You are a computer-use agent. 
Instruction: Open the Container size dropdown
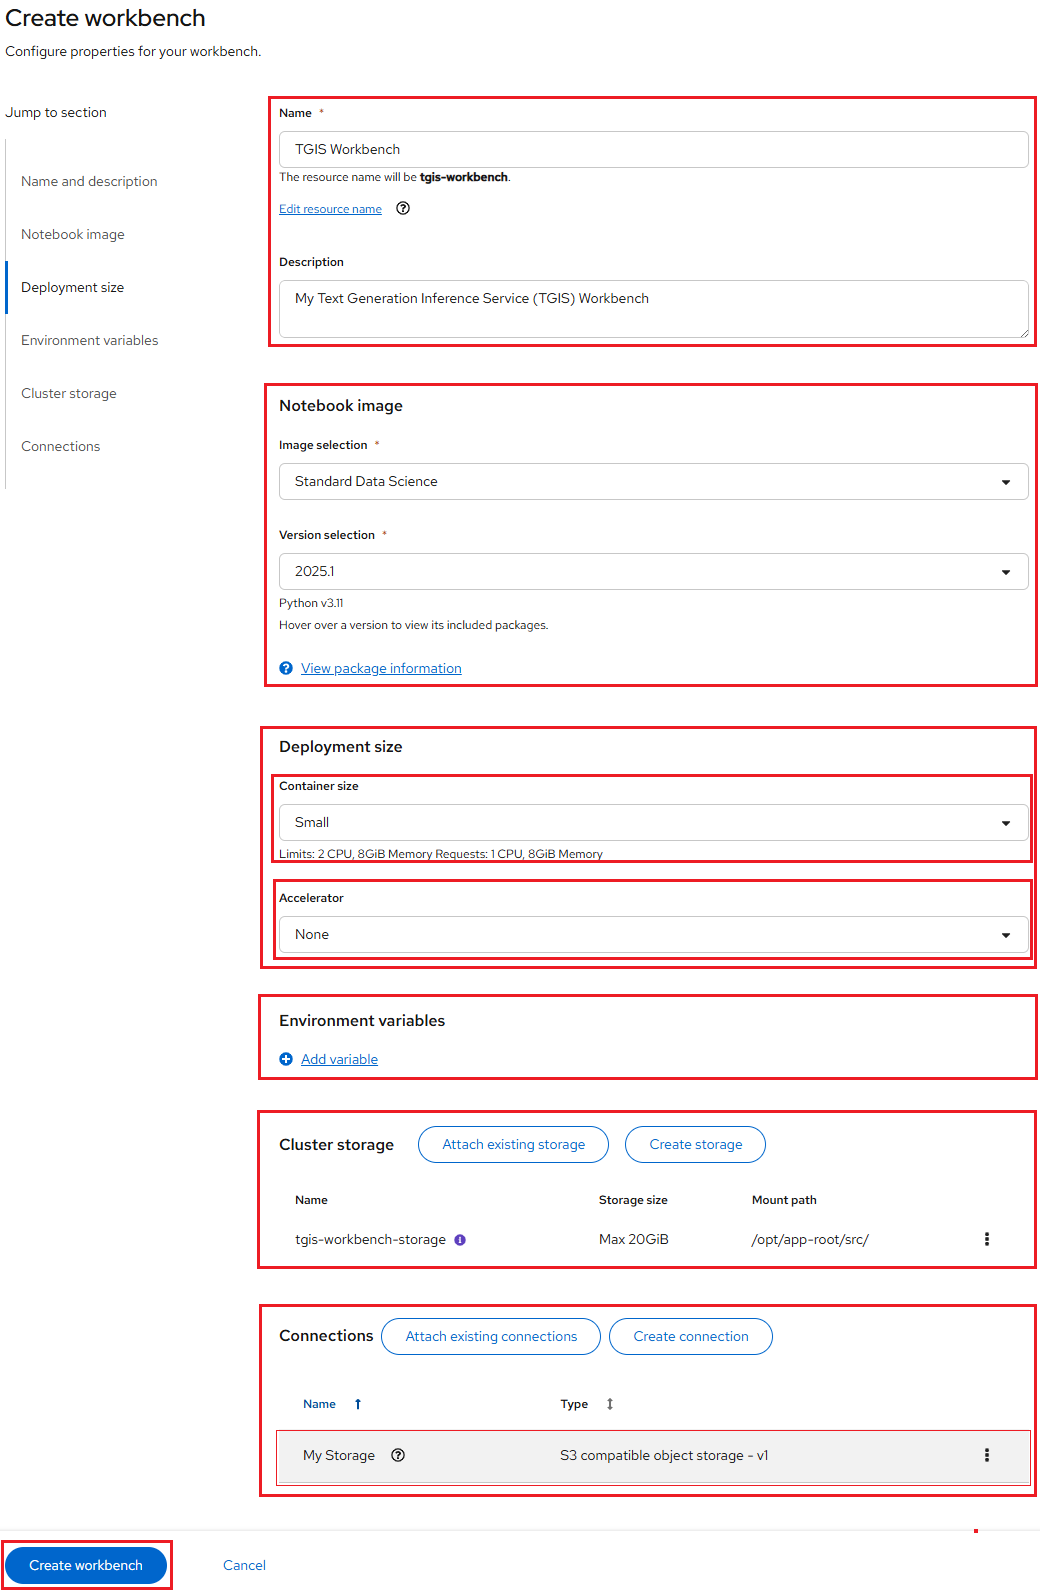[653, 823]
